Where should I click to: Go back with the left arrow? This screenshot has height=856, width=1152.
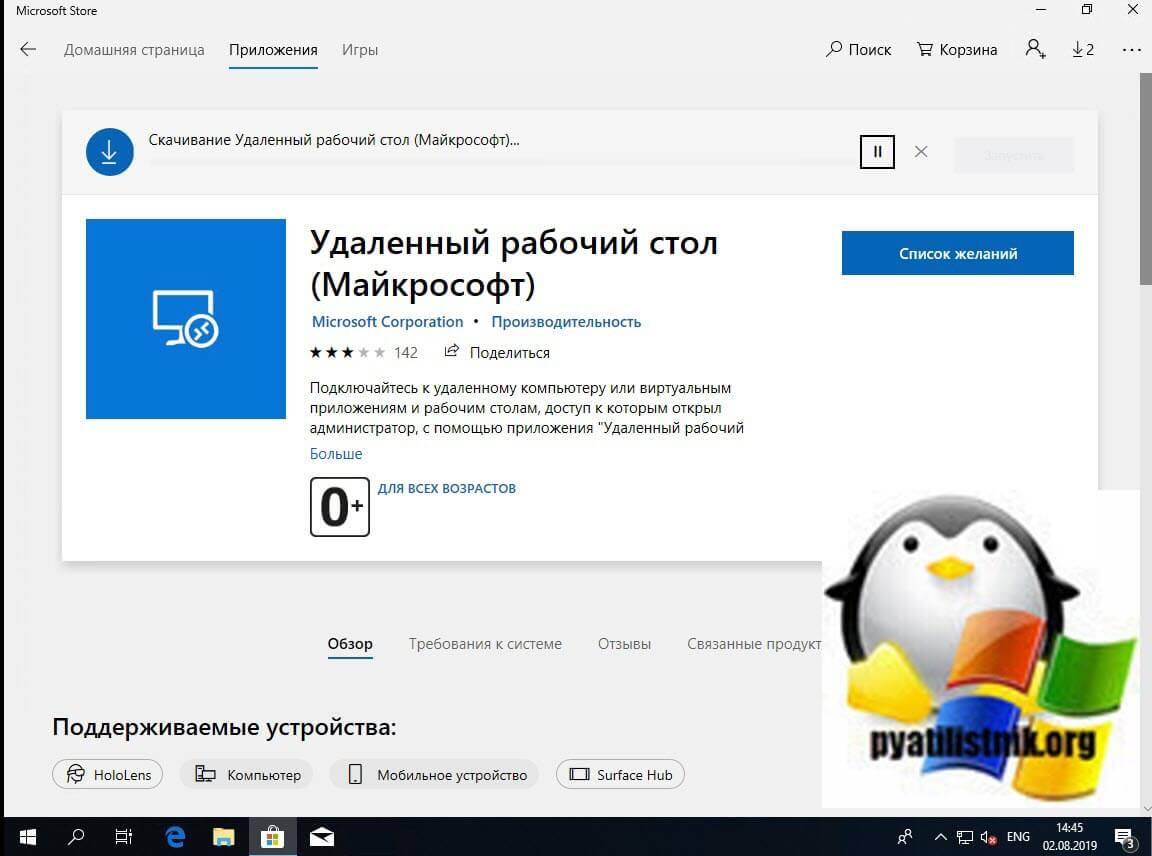click(x=28, y=49)
